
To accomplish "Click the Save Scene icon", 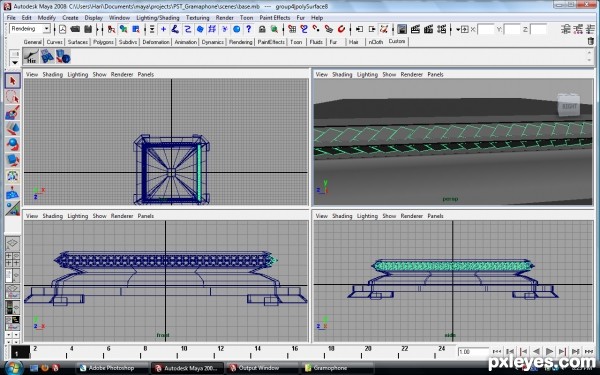I will pyautogui.click(x=88, y=29).
